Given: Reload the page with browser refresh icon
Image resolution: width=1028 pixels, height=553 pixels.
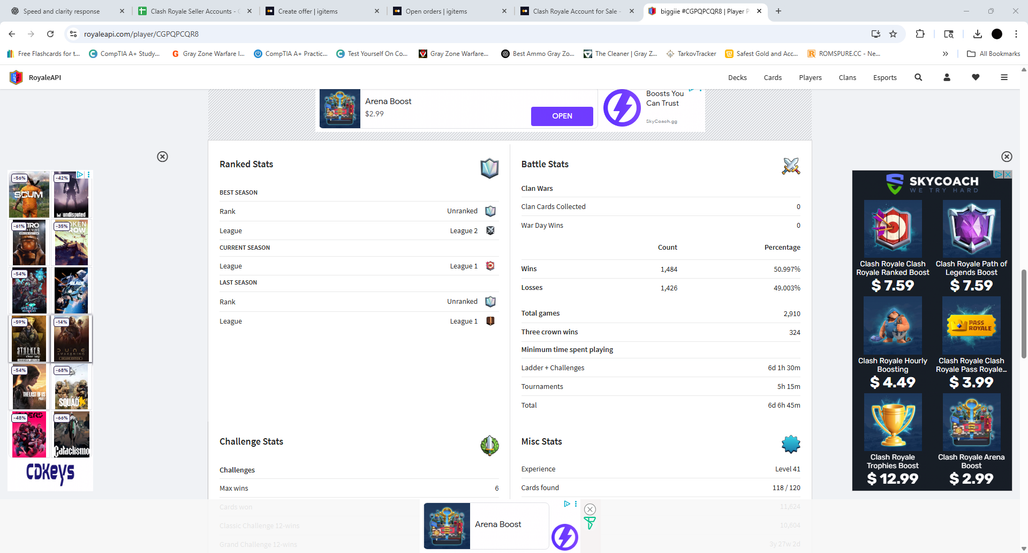Looking at the screenshot, I should click(50, 33).
